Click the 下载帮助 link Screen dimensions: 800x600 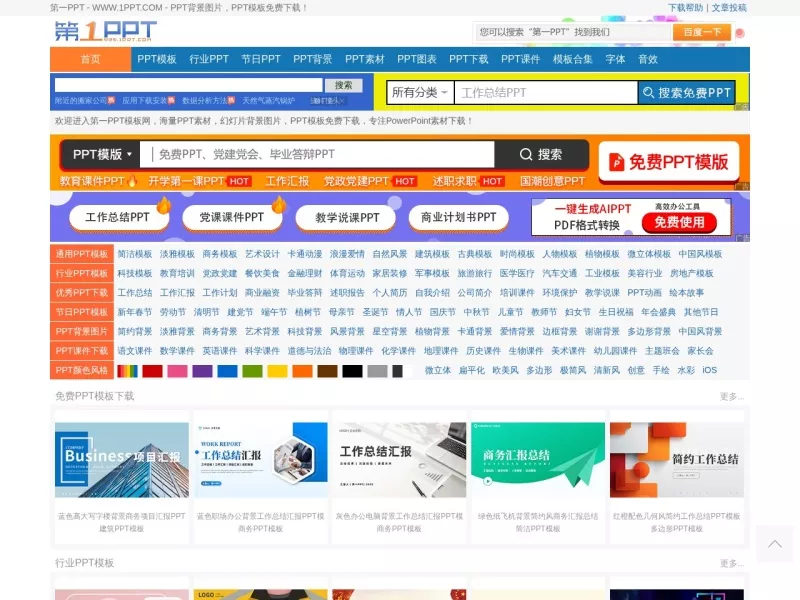pyautogui.click(x=685, y=8)
